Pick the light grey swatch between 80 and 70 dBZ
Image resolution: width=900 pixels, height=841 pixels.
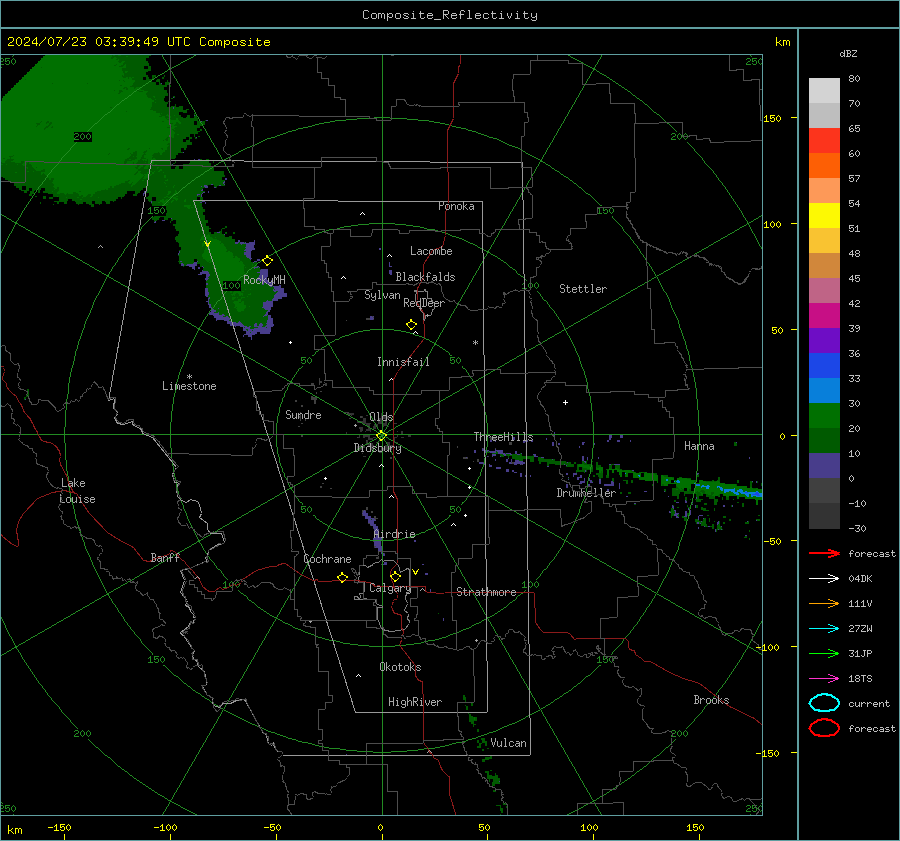[x=824, y=90]
